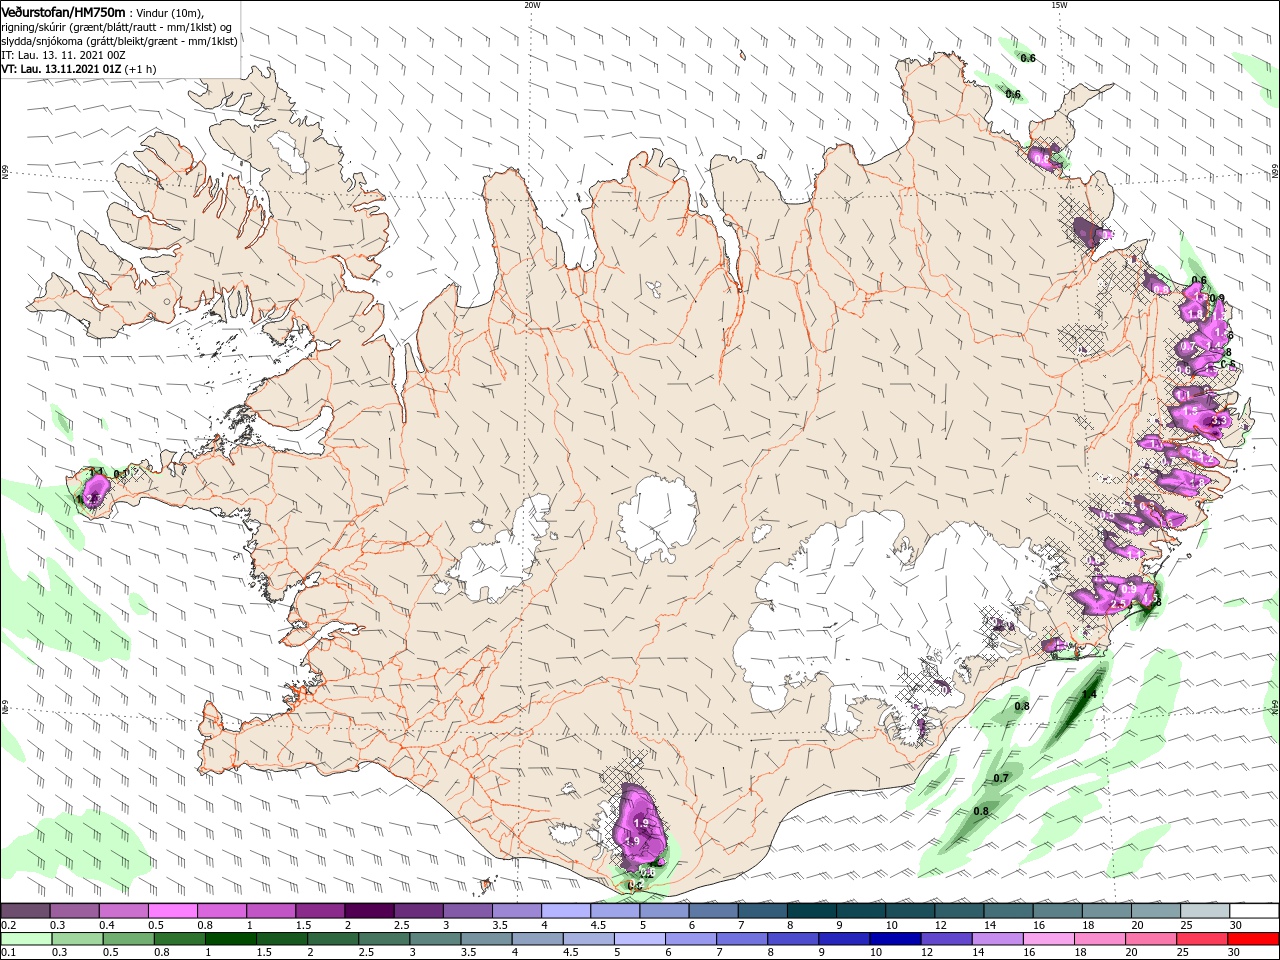This screenshot has width=1280, height=960.
Task: Click the 15W longitude label
Action: pos(1059,4)
